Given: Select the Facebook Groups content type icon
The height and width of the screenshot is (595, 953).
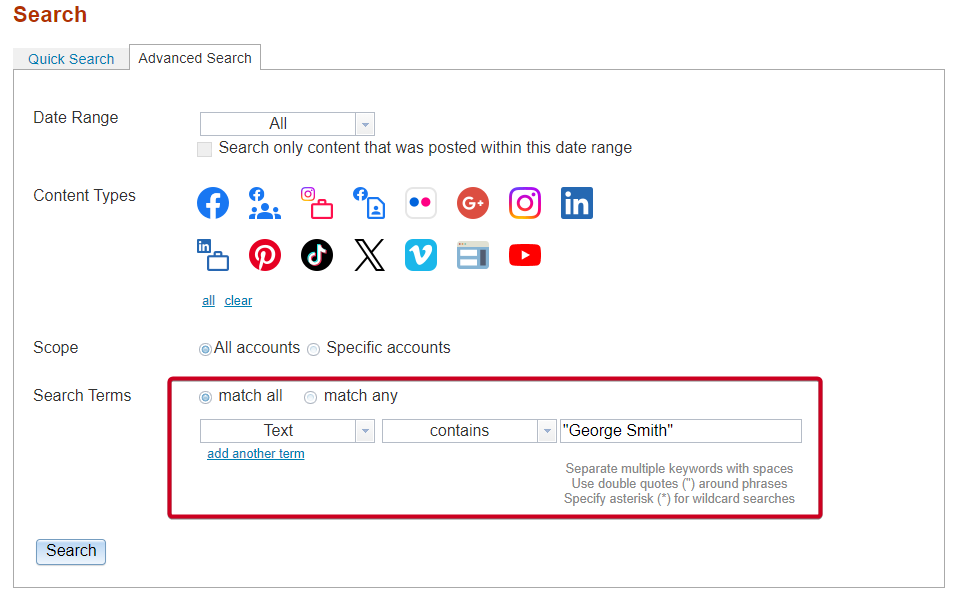Looking at the screenshot, I should pos(264,203).
